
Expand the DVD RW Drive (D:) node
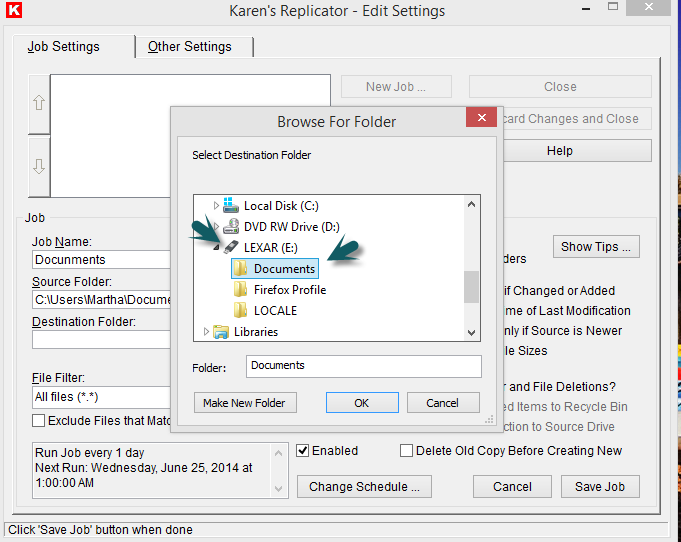[216, 226]
